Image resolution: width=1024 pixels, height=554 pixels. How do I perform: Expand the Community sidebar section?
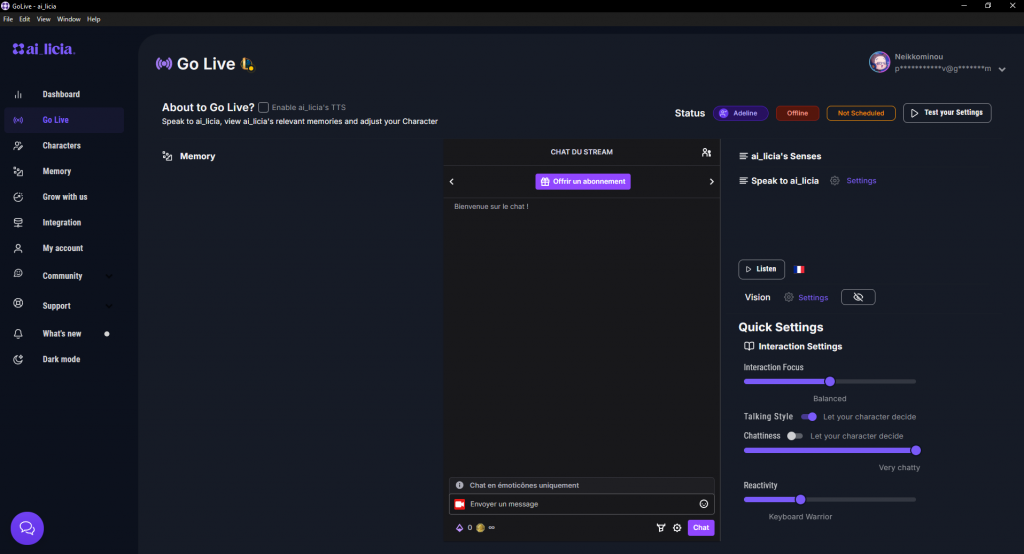[109, 276]
